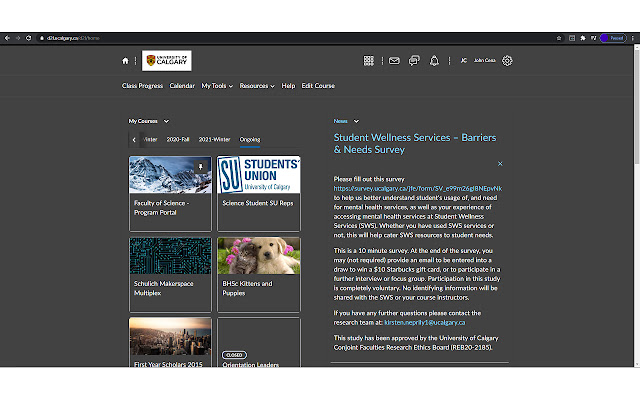The image size is (640, 400).
Task: Click the site lock icon in address bar
Action: 42,38
